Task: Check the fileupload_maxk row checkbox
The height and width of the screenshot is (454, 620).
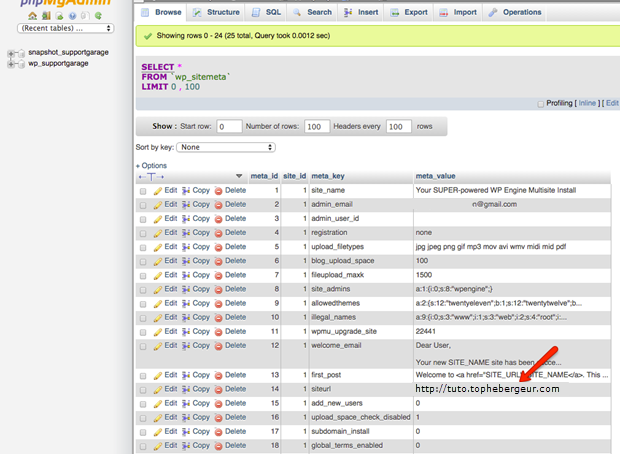Action: tap(143, 276)
